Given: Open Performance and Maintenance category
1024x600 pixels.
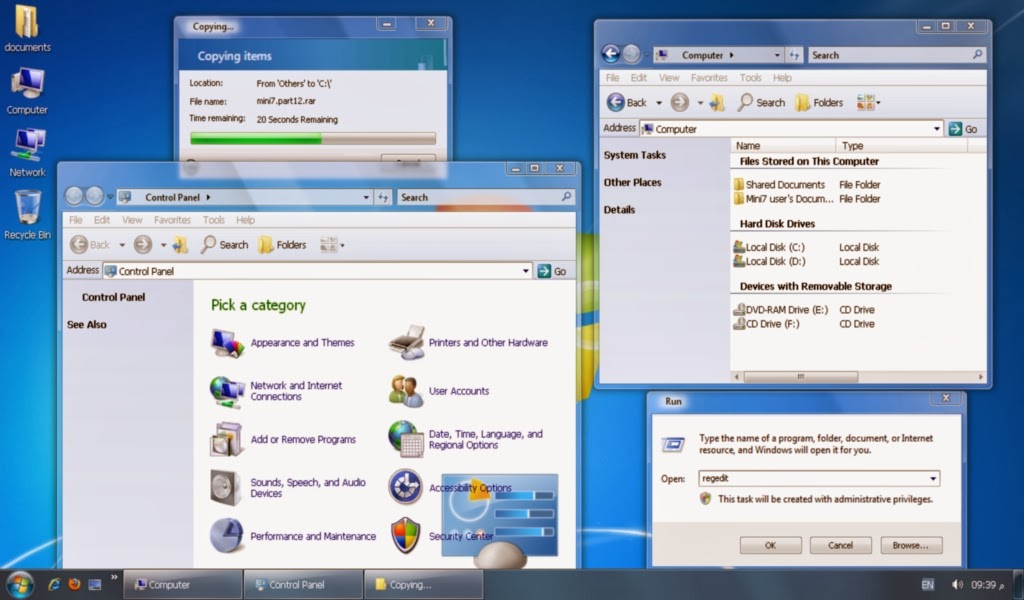Looking at the screenshot, I should click(x=293, y=536).
